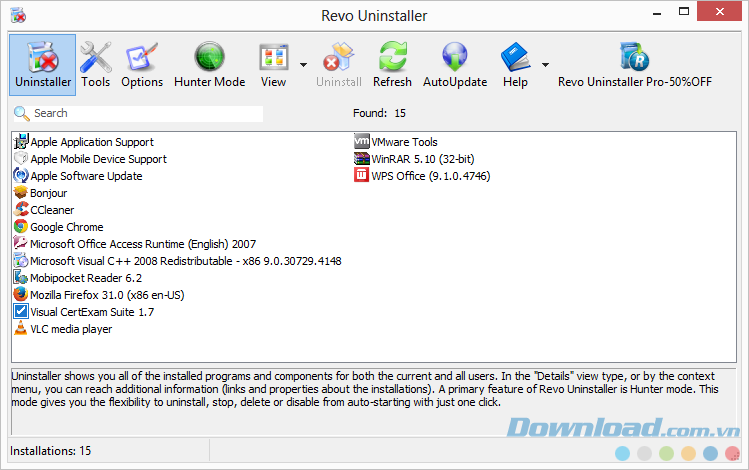Open the Options dialog
Screen dimensions: 749x470
coord(142,65)
